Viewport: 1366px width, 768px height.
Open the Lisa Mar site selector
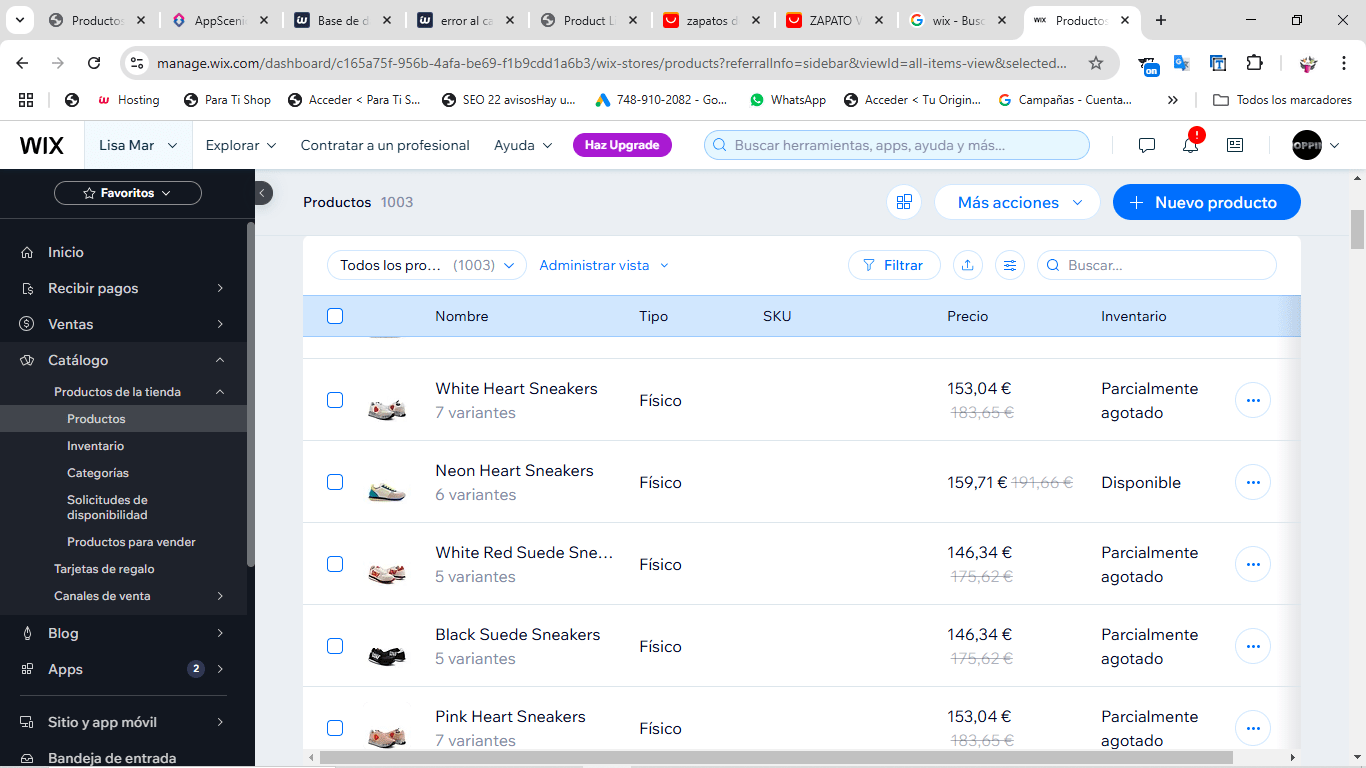click(x=138, y=145)
